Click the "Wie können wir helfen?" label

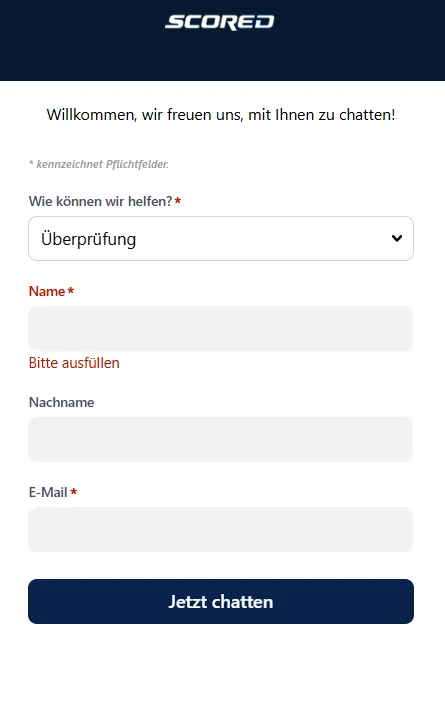101,201
